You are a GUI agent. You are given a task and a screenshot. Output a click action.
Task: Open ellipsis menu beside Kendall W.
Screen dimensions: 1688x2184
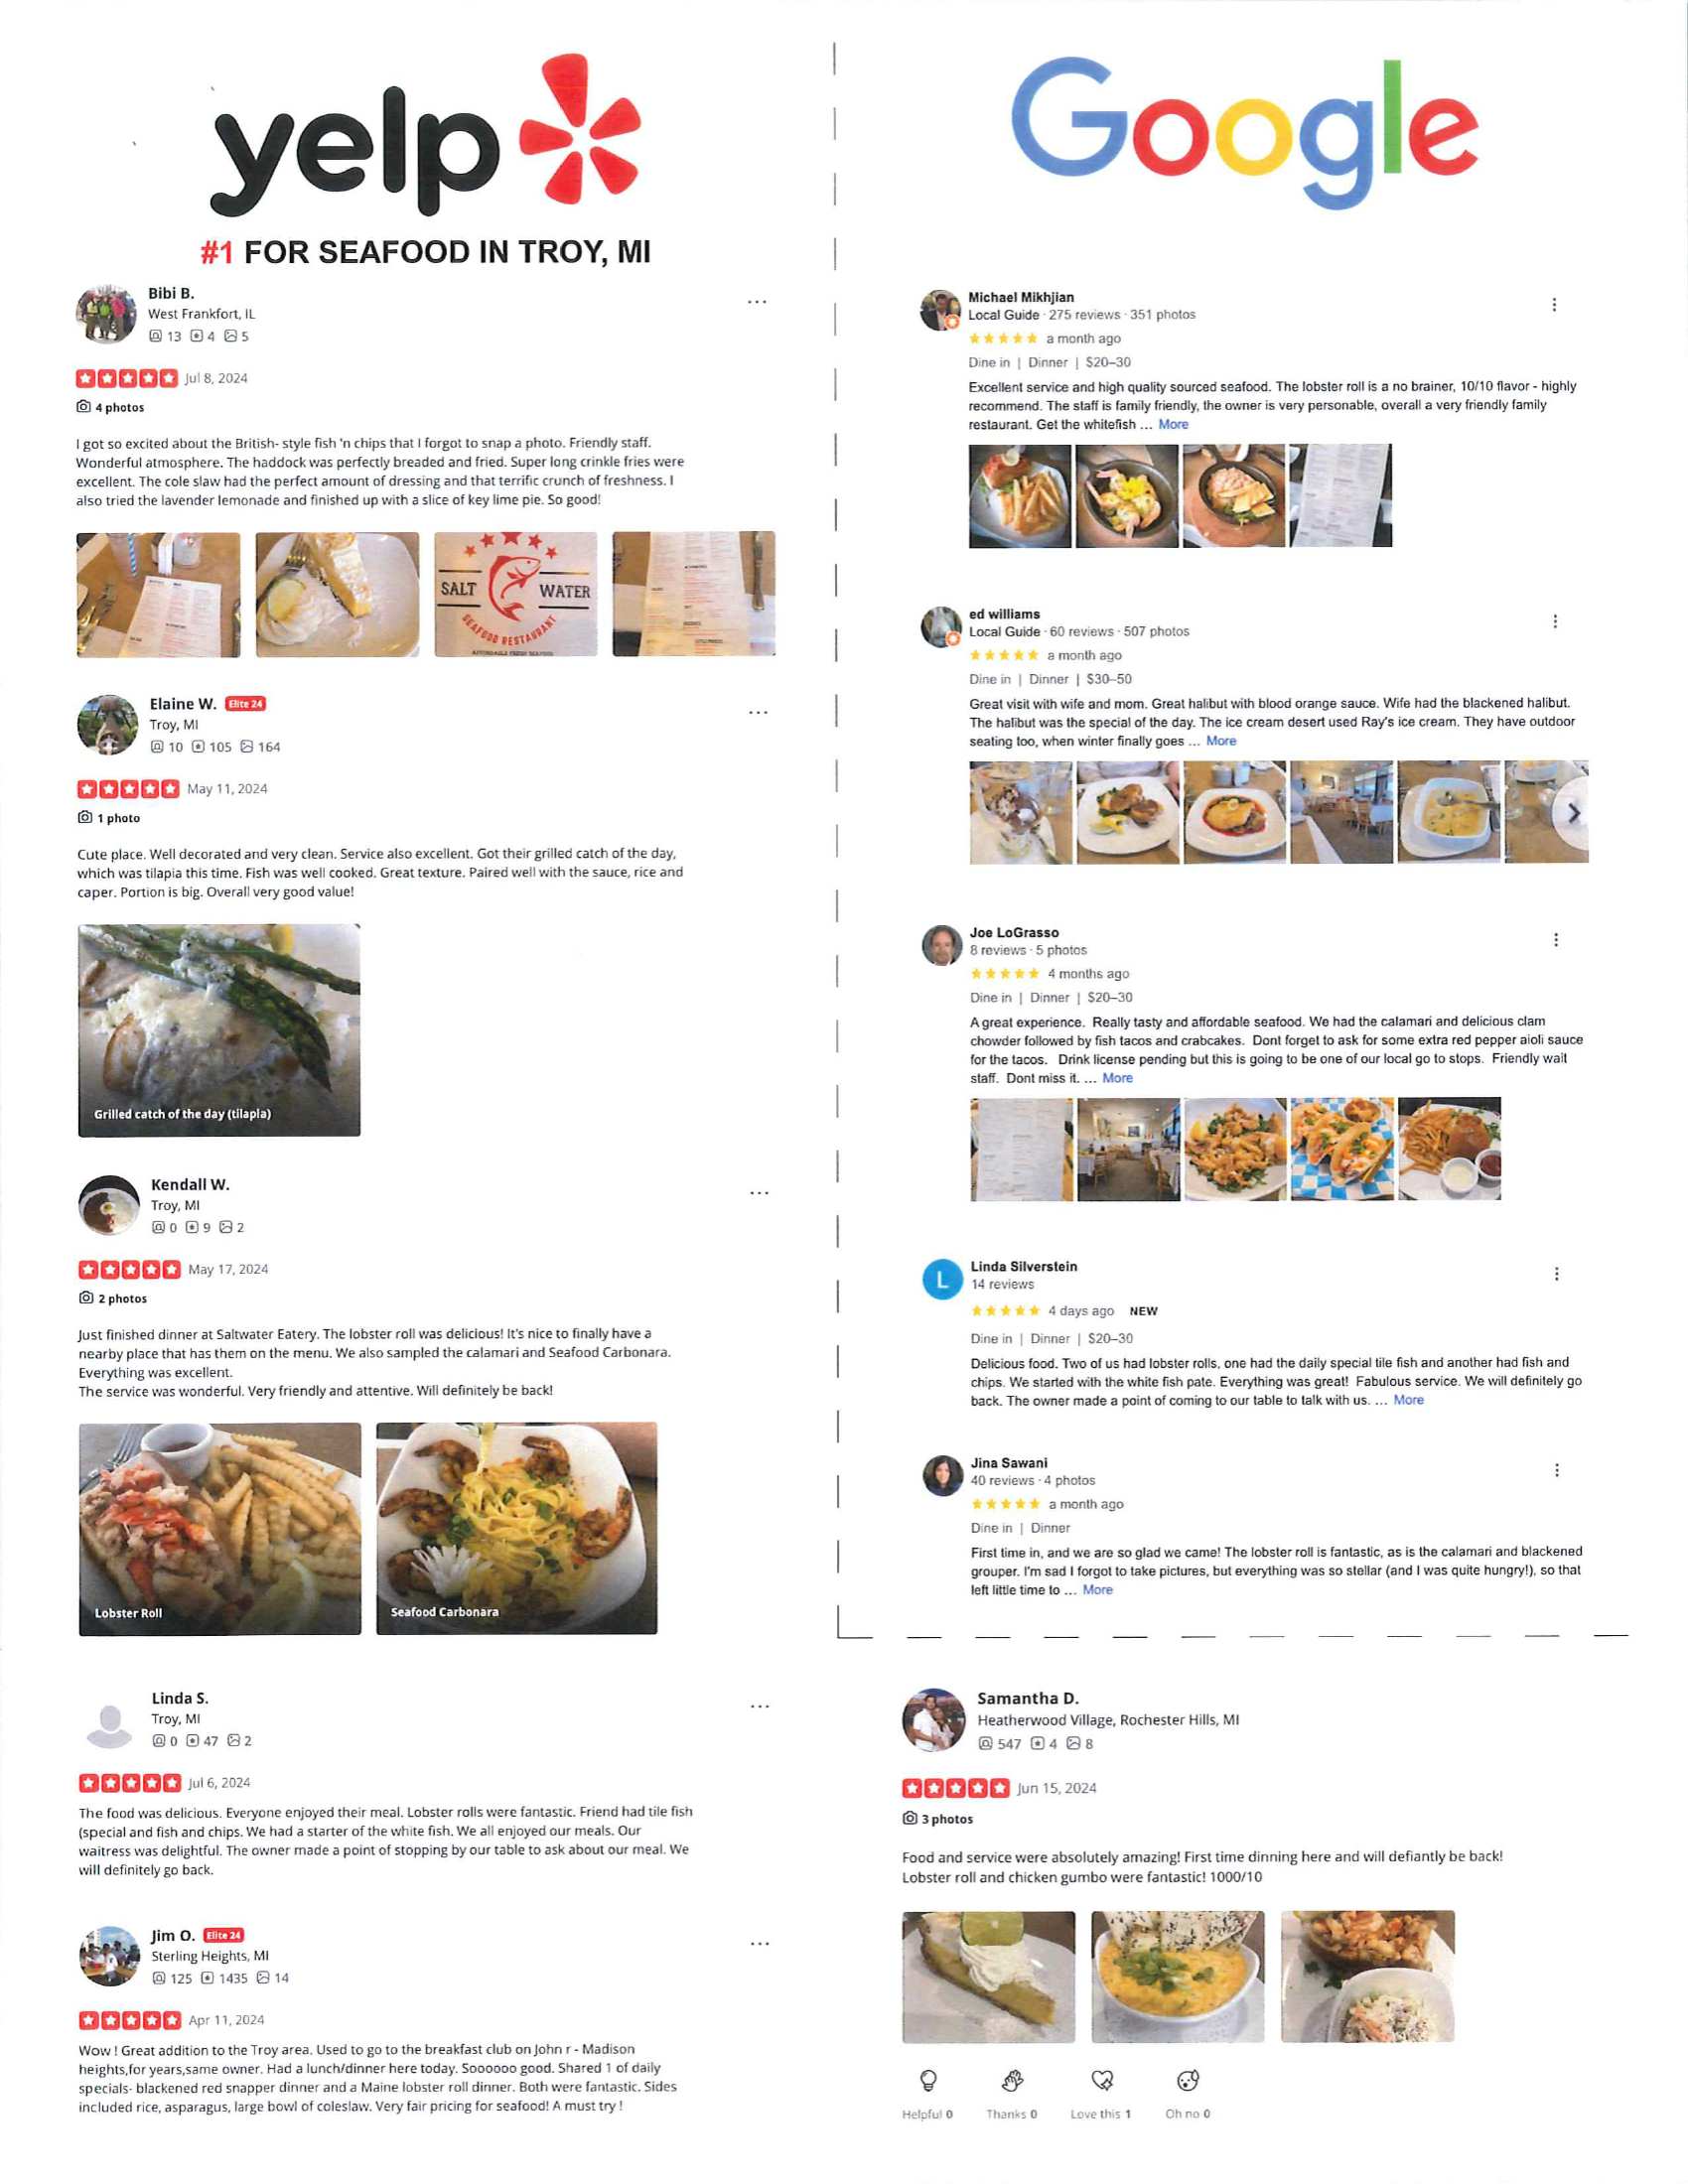click(759, 1192)
